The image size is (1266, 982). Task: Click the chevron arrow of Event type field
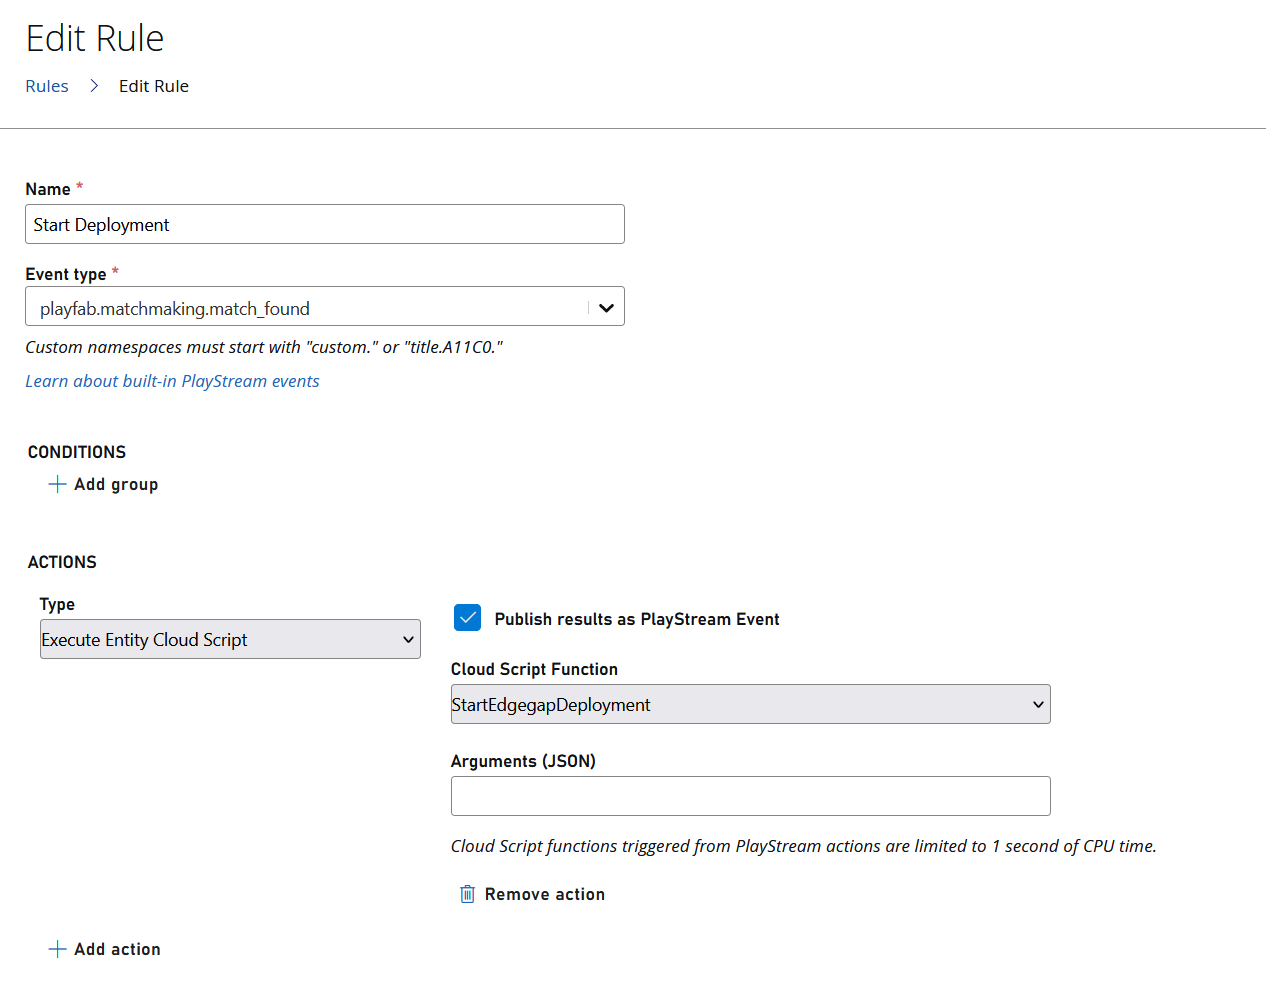coord(606,308)
